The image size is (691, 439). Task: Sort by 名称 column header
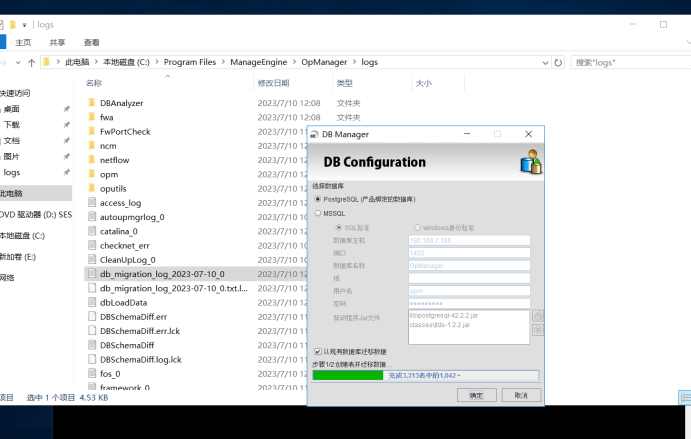94,83
